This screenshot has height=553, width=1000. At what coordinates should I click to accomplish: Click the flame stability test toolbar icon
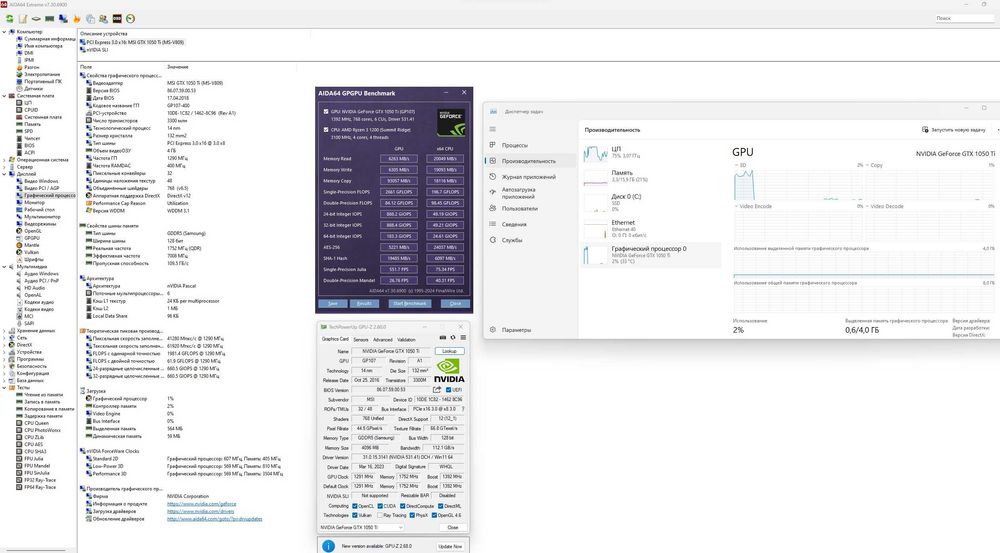pyautogui.click(x=77, y=18)
